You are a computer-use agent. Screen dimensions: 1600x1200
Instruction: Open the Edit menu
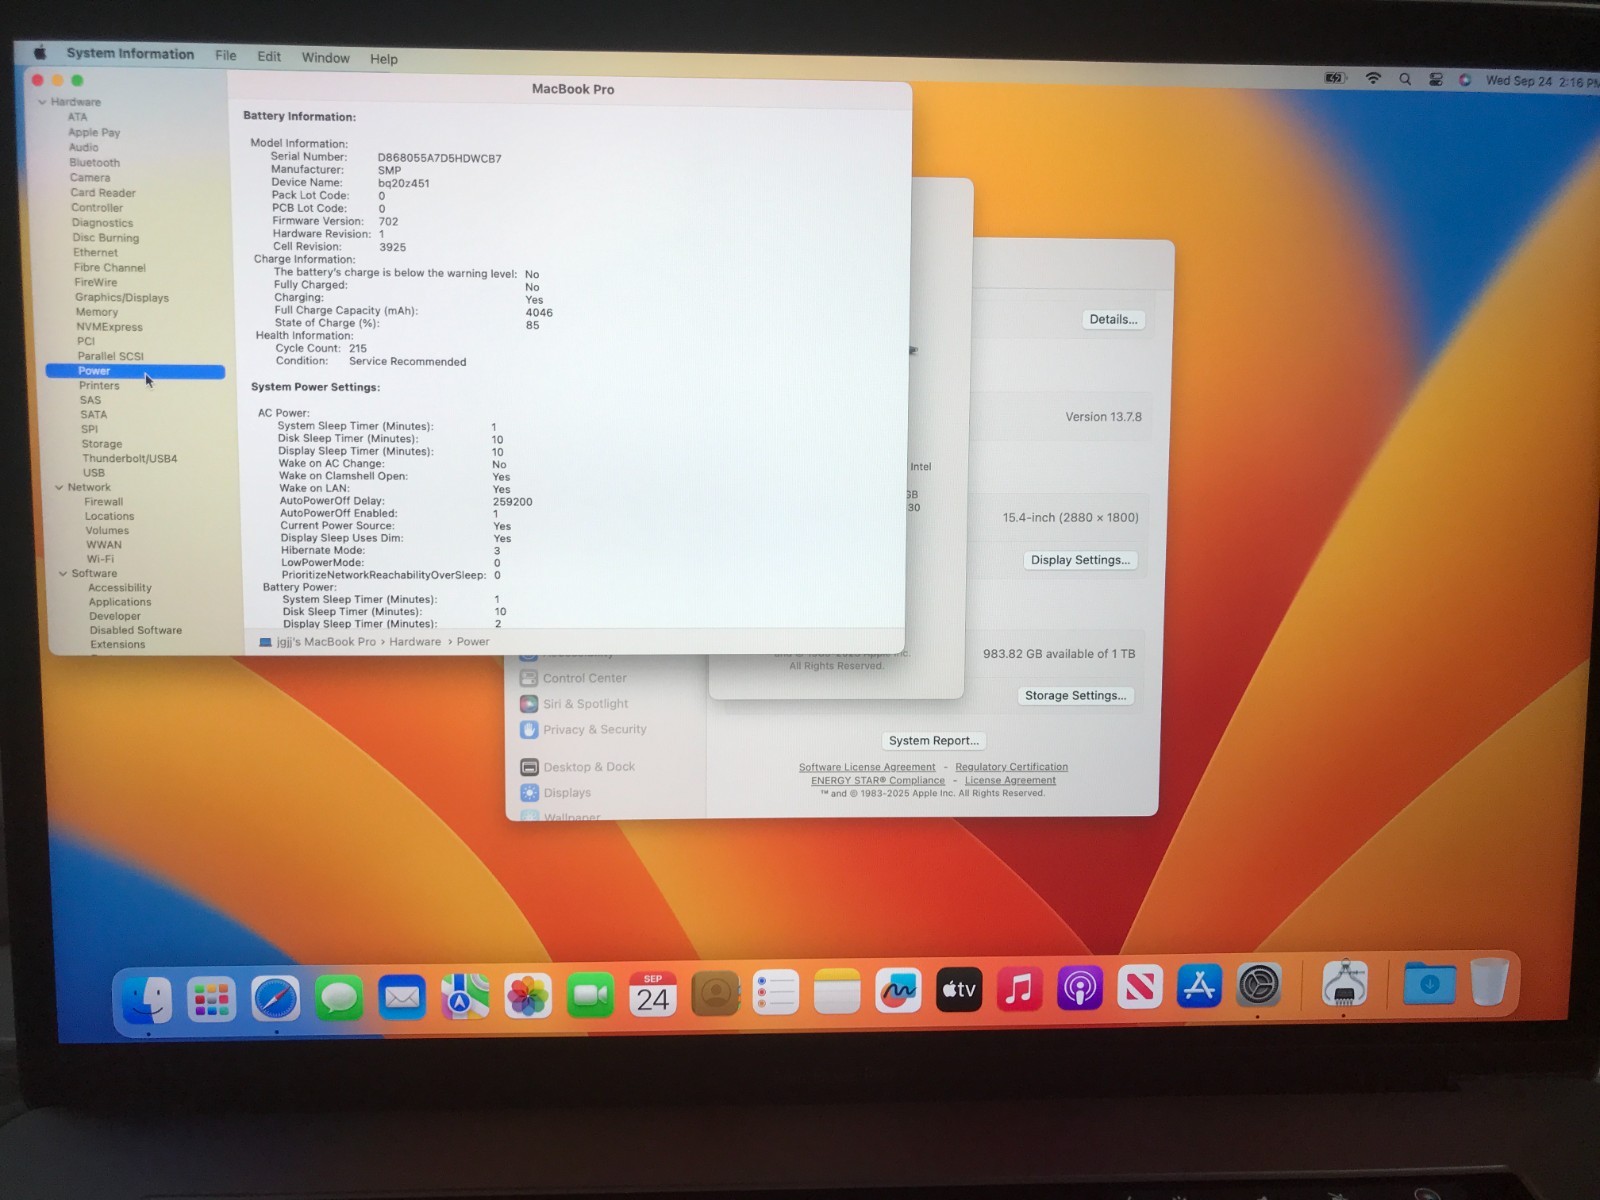point(269,57)
